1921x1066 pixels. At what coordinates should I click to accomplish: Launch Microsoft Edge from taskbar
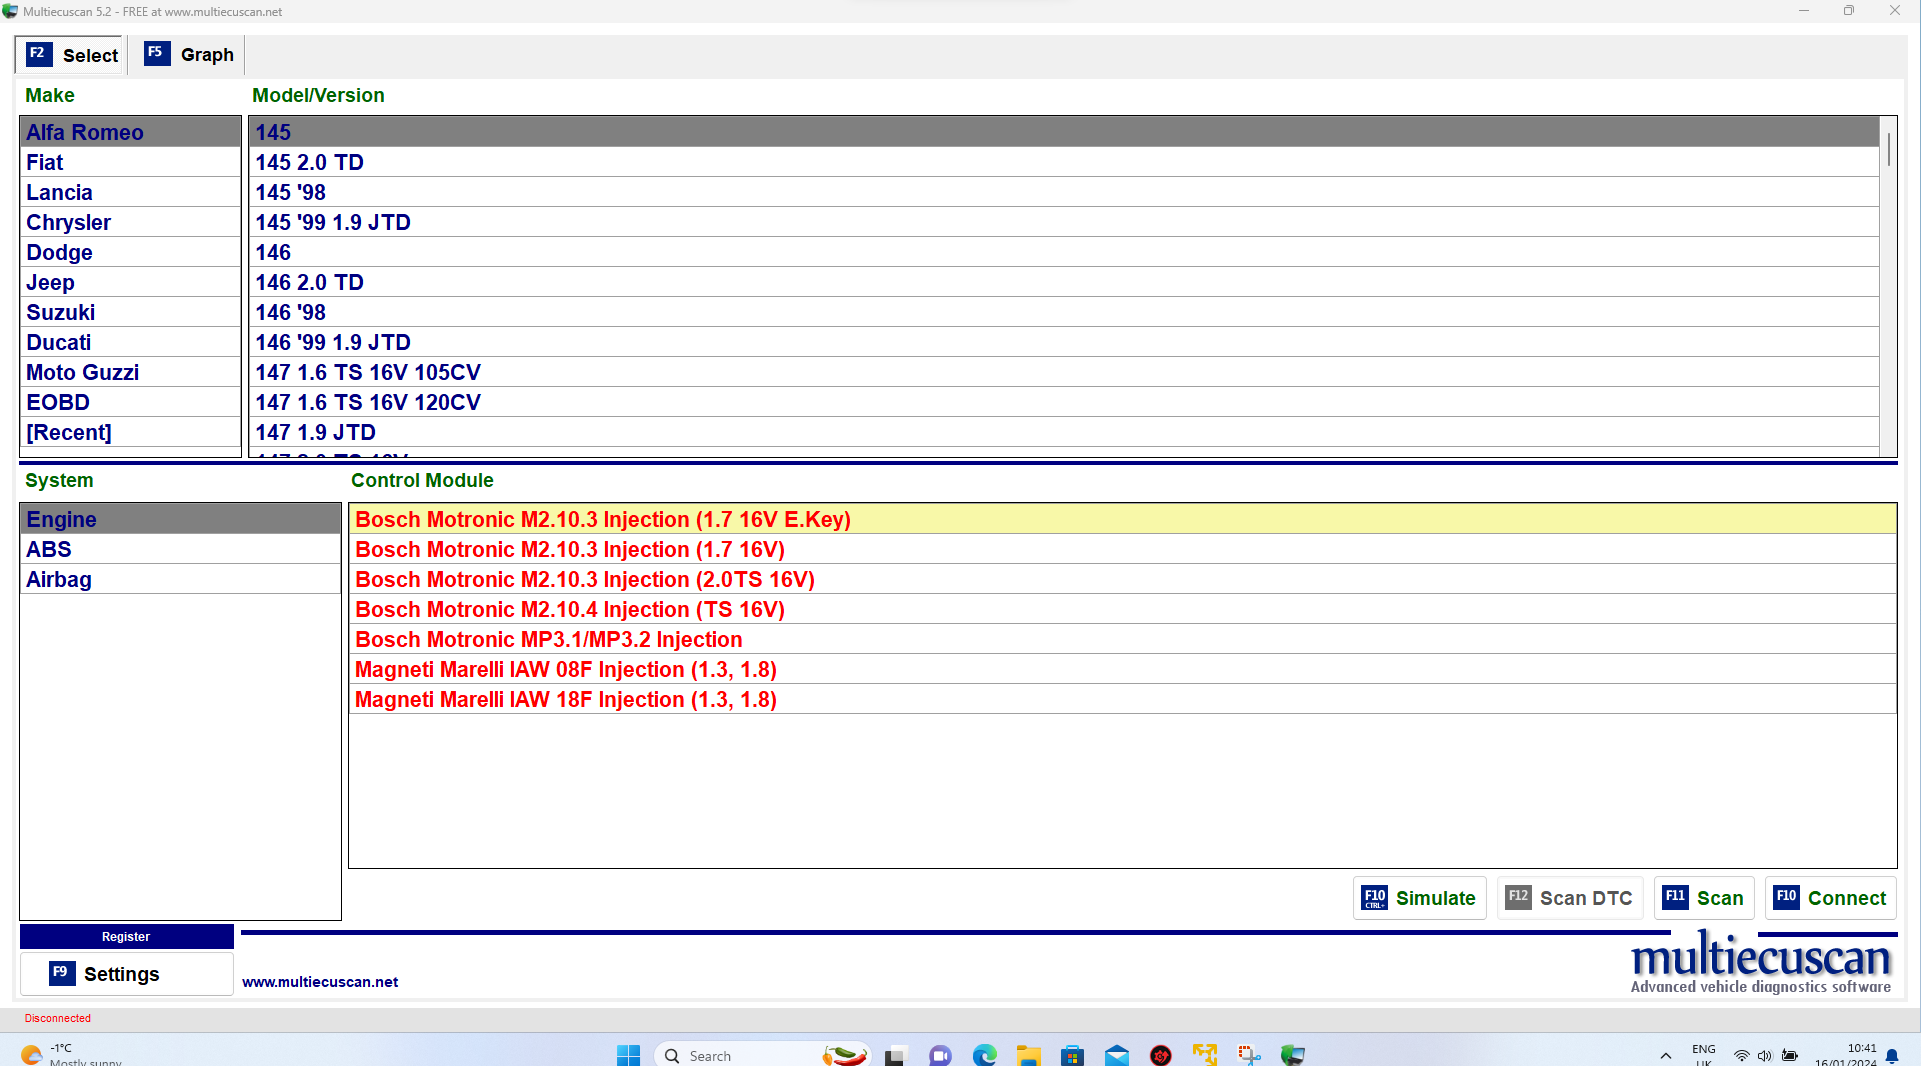coord(985,1055)
